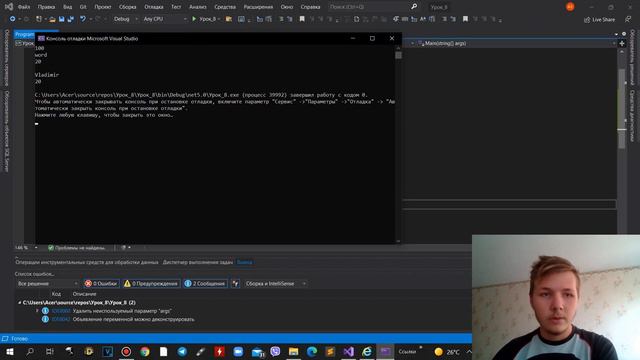This screenshot has width=640, height=360.
Task: Click the split editor plus icon
Action: [622, 43]
